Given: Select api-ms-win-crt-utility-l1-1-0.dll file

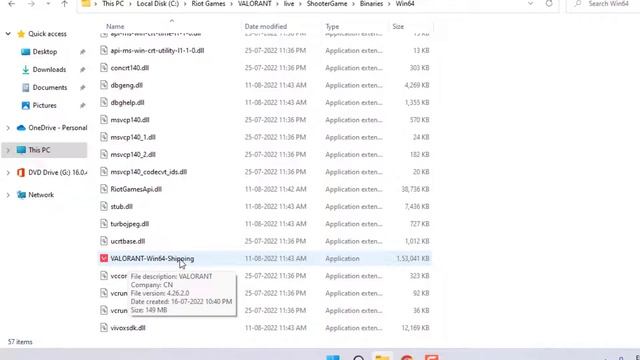Looking at the screenshot, I should 157,51.
